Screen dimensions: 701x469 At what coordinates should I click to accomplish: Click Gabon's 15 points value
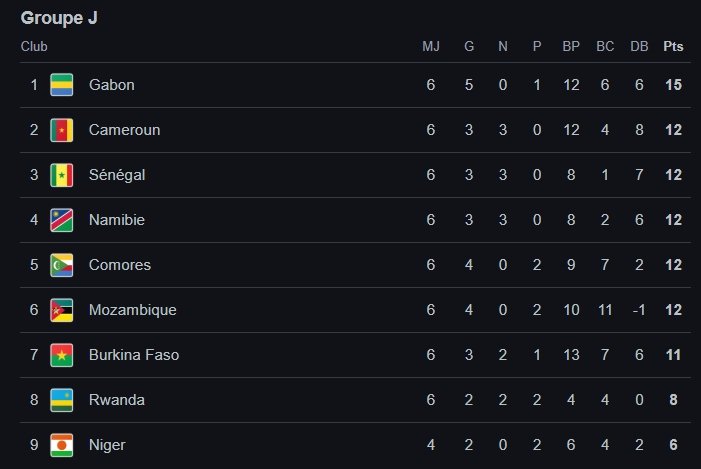[673, 85]
